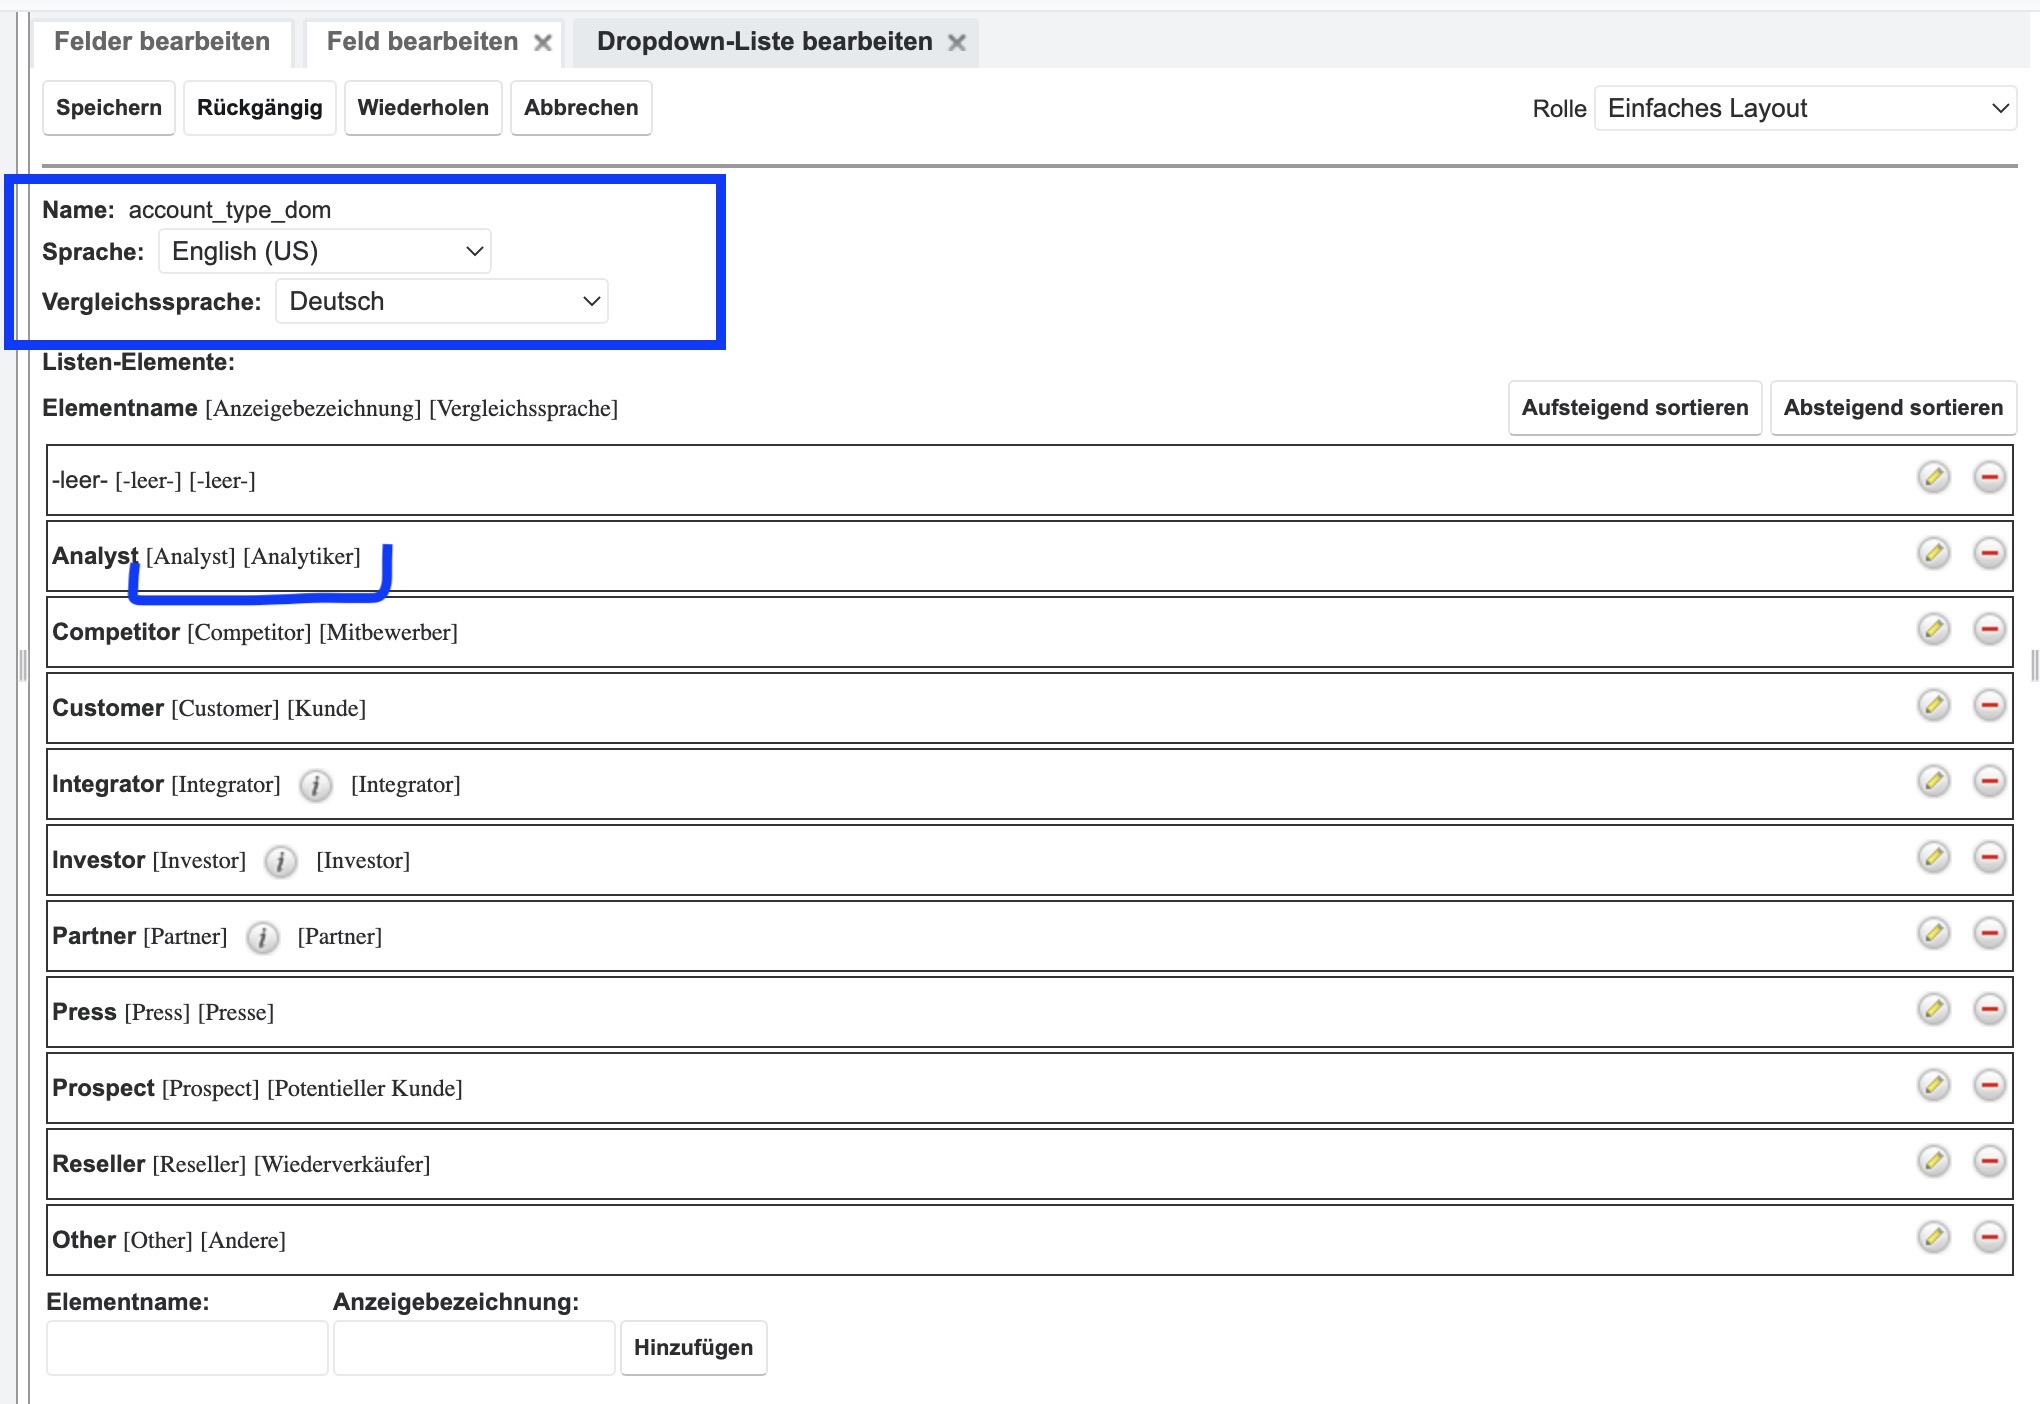Image resolution: width=2040 pixels, height=1404 pixels.
Task: Click pencil edit icon for Customer
Action: tap(1933, 705)
